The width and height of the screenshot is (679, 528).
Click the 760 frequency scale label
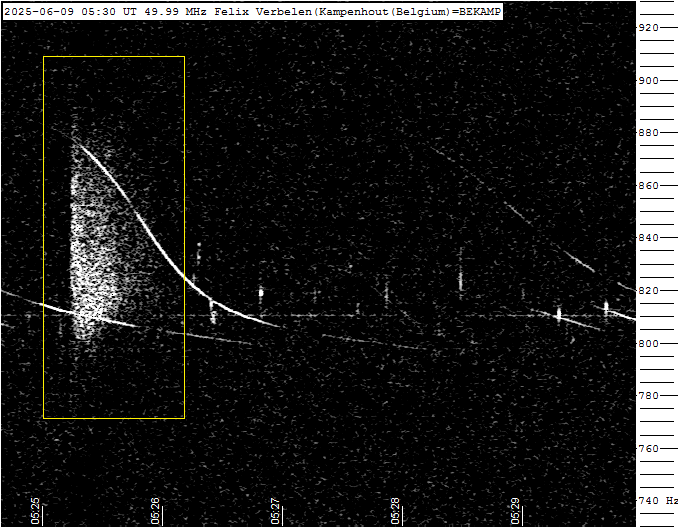click(649, 449)
